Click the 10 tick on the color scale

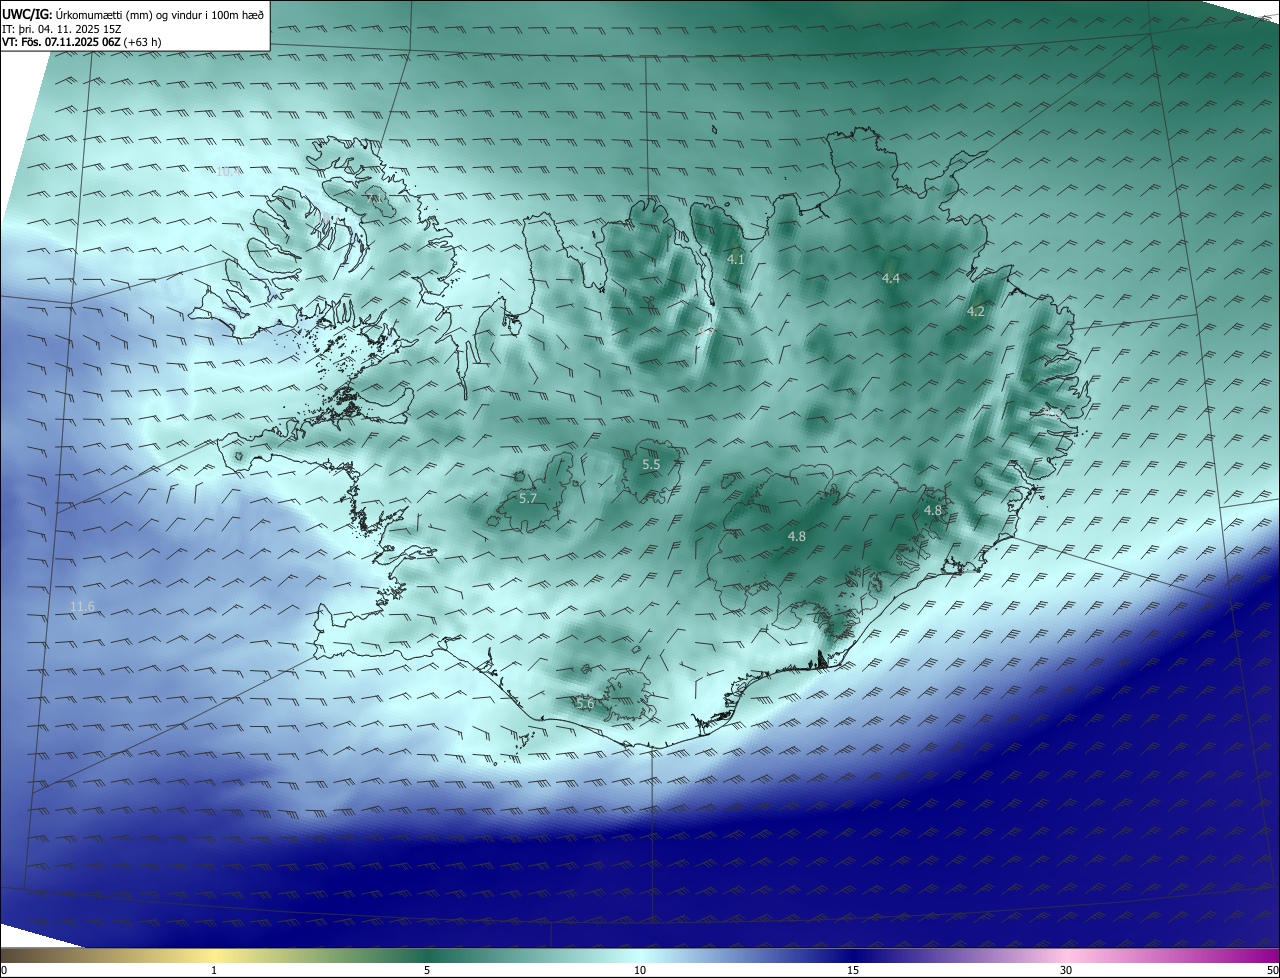640,970
